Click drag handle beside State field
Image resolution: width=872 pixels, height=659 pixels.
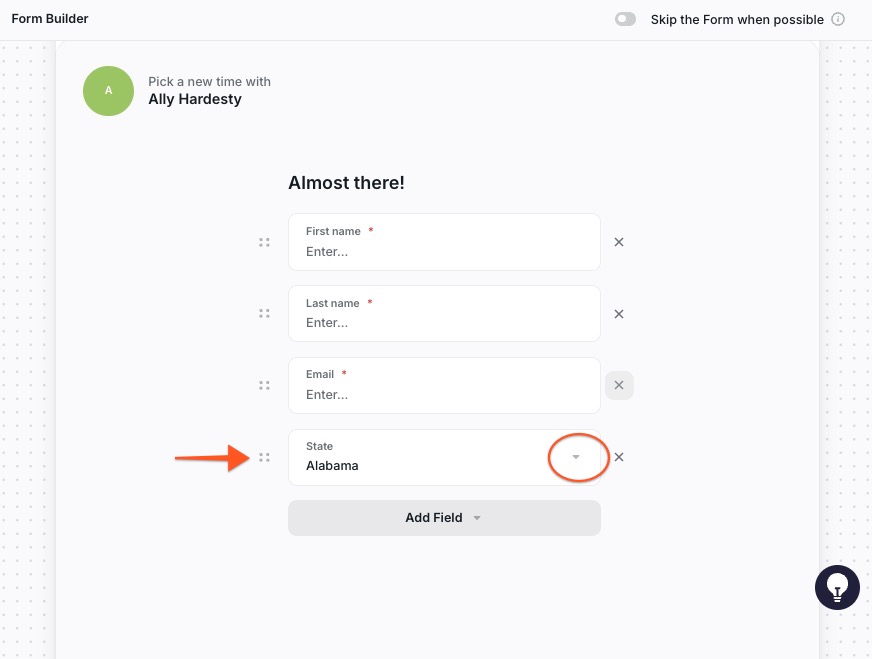[264, 457]
